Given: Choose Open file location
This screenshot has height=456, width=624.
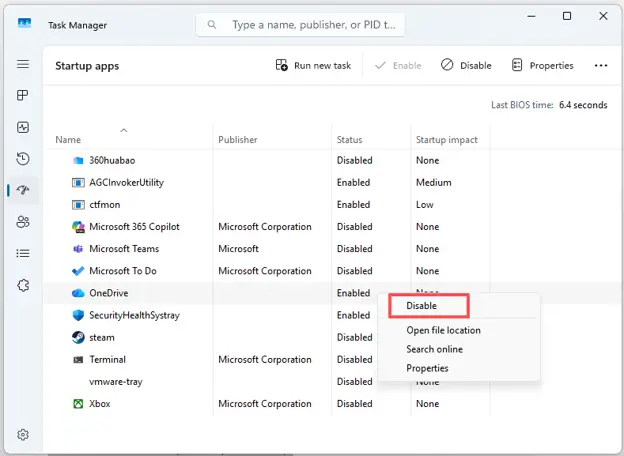Looking at the screenshot, I should pyautogui.click(x=443, y=330).
